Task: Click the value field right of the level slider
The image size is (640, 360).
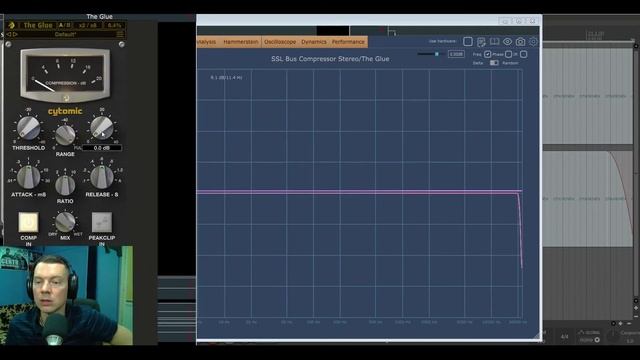Action: 456,54
